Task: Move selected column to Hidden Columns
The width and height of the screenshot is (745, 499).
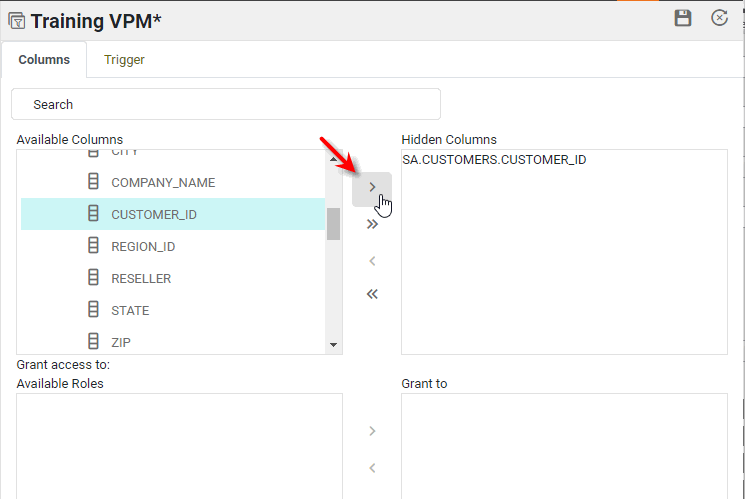Action: (372, 187)
